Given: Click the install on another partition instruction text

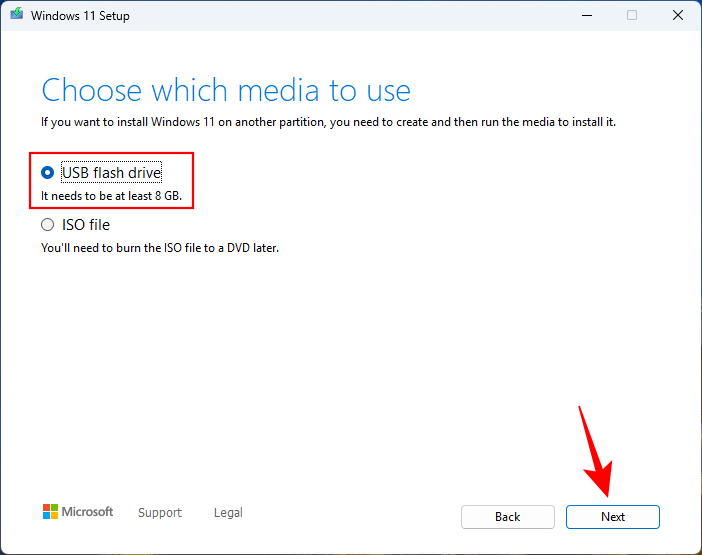Looking at the screenshot, I should pyautogui.click(x=329, y=121).
